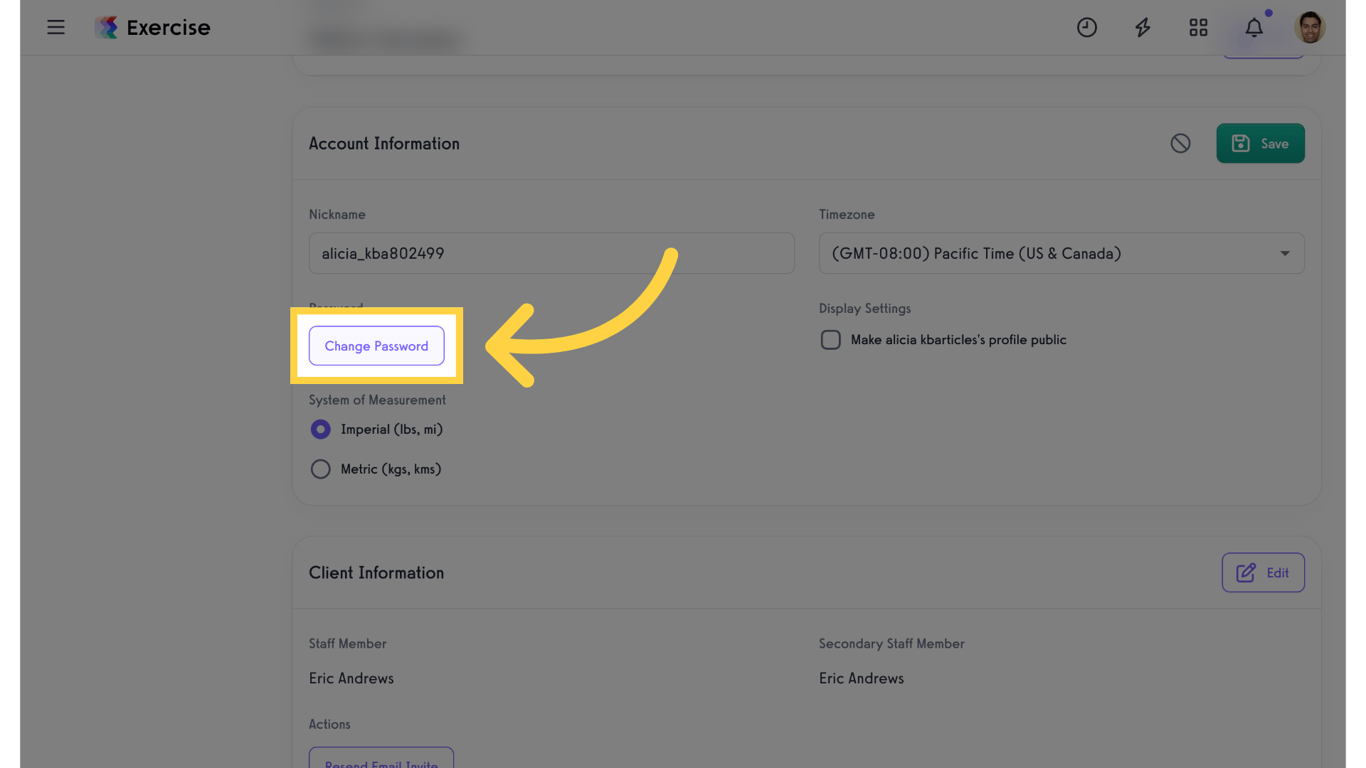Click the Save button in Account Information
The width and height of the screenshot is (1366, 768).
1260,143
